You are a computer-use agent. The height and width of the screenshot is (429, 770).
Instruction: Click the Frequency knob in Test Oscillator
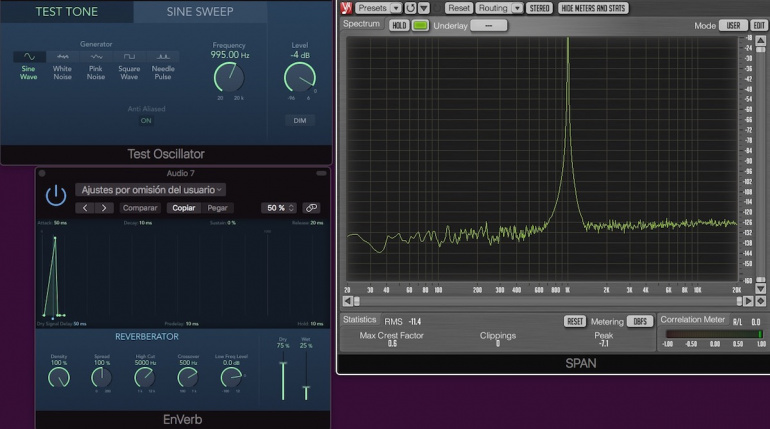tap(228, 77)
